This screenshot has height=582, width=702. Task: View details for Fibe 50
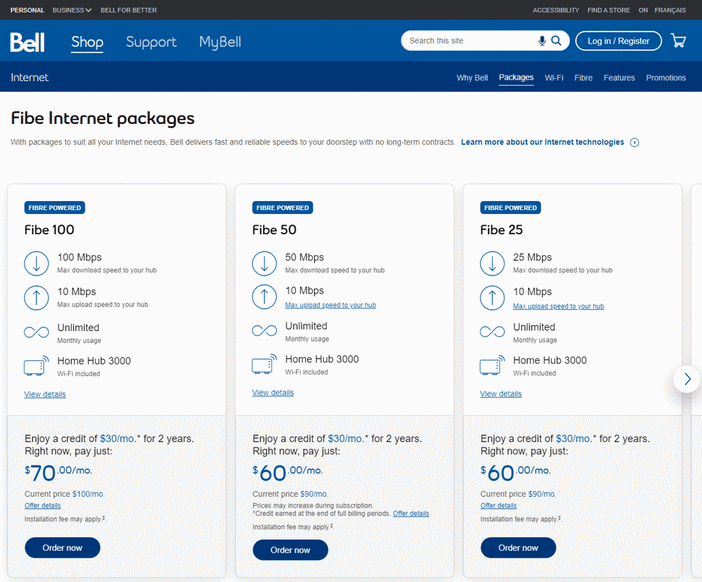273,393
